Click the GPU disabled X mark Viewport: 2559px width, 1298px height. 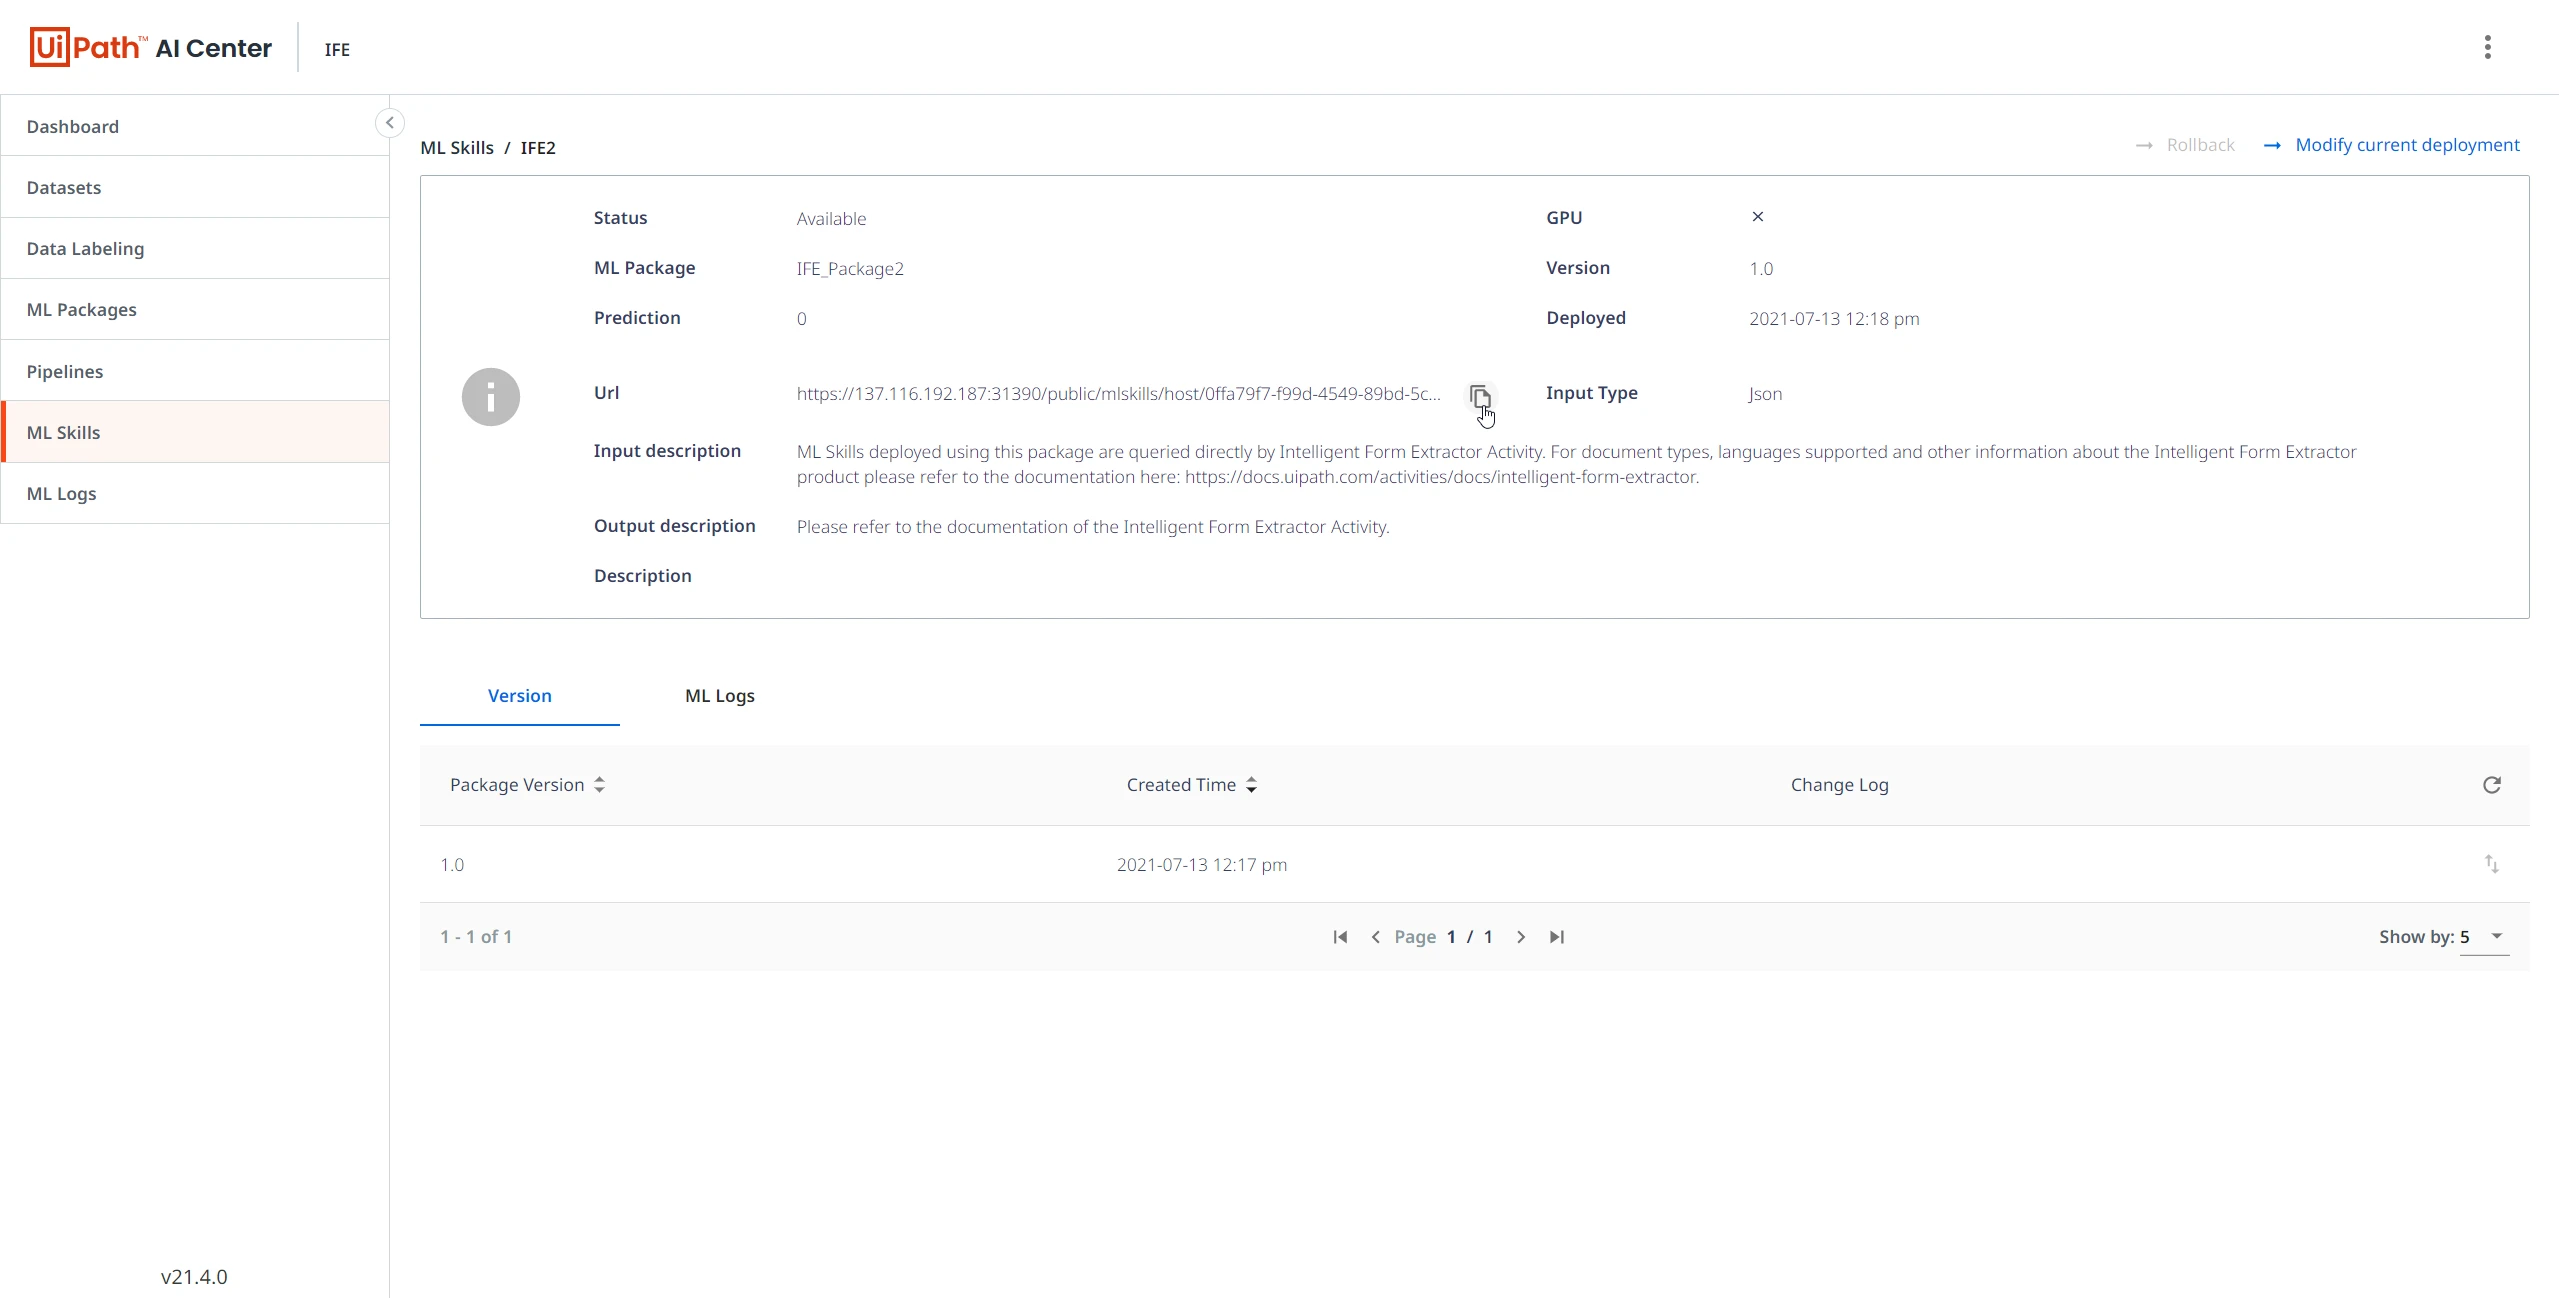click(x=1757, y=217)
